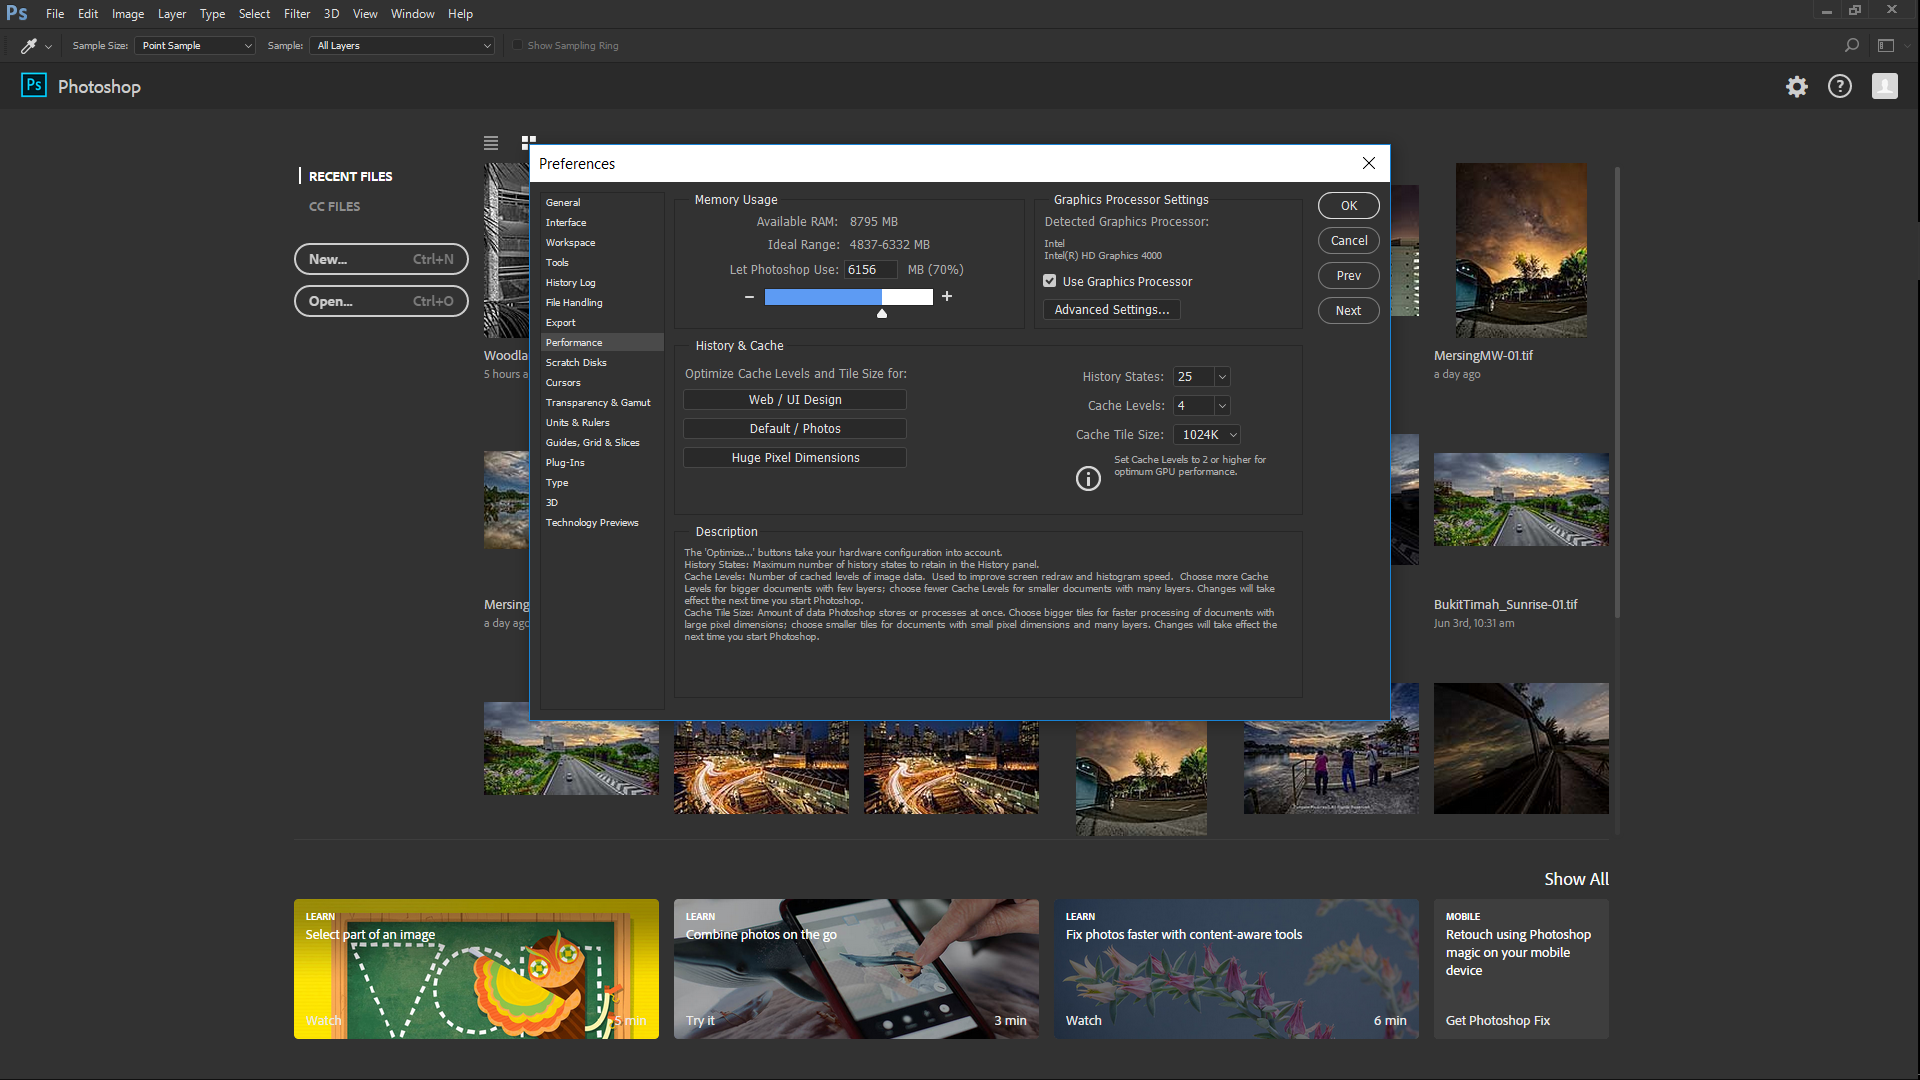Open the Sample Size dropdown
1920x1080 pixels.
point(197,45)
